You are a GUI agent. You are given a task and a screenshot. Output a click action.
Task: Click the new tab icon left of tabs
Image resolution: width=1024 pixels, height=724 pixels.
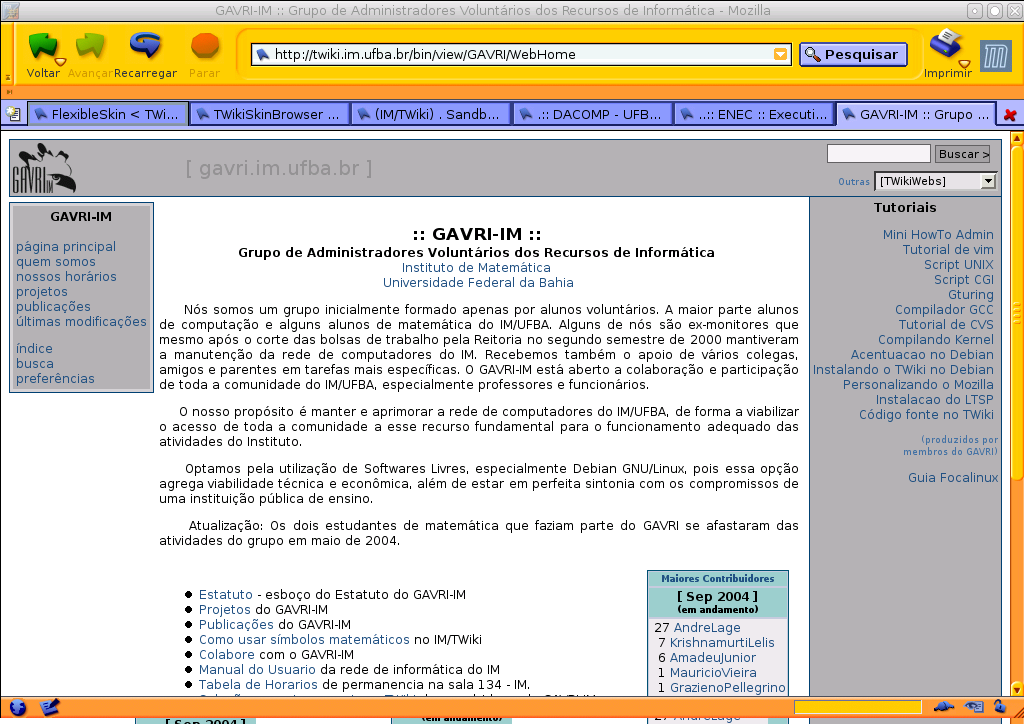[13, 114]
